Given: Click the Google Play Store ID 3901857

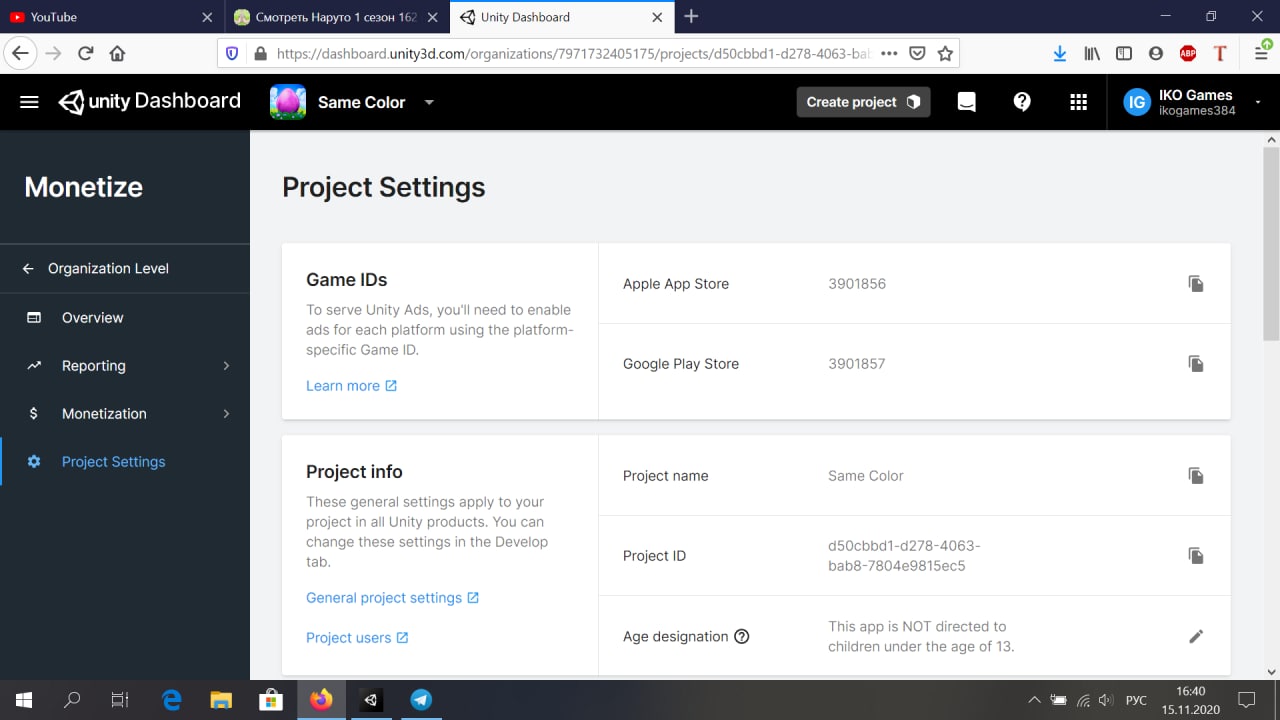Looking at the screenshot, I should (857, 364).
